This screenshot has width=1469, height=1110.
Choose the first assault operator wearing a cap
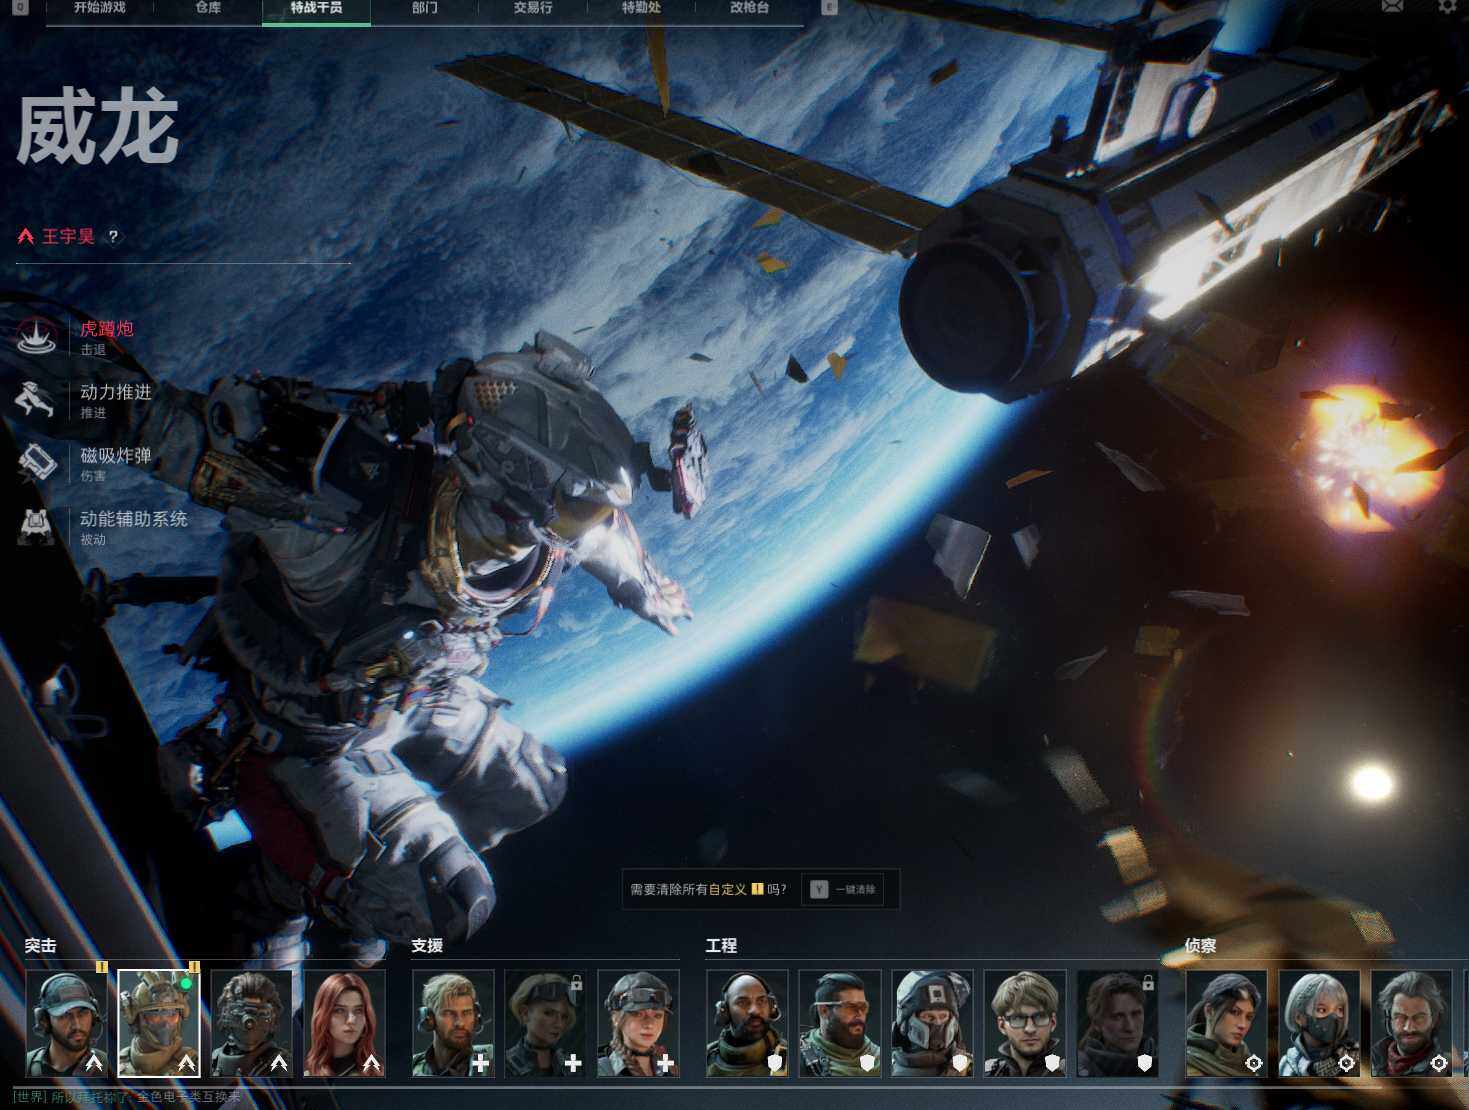67,1022
